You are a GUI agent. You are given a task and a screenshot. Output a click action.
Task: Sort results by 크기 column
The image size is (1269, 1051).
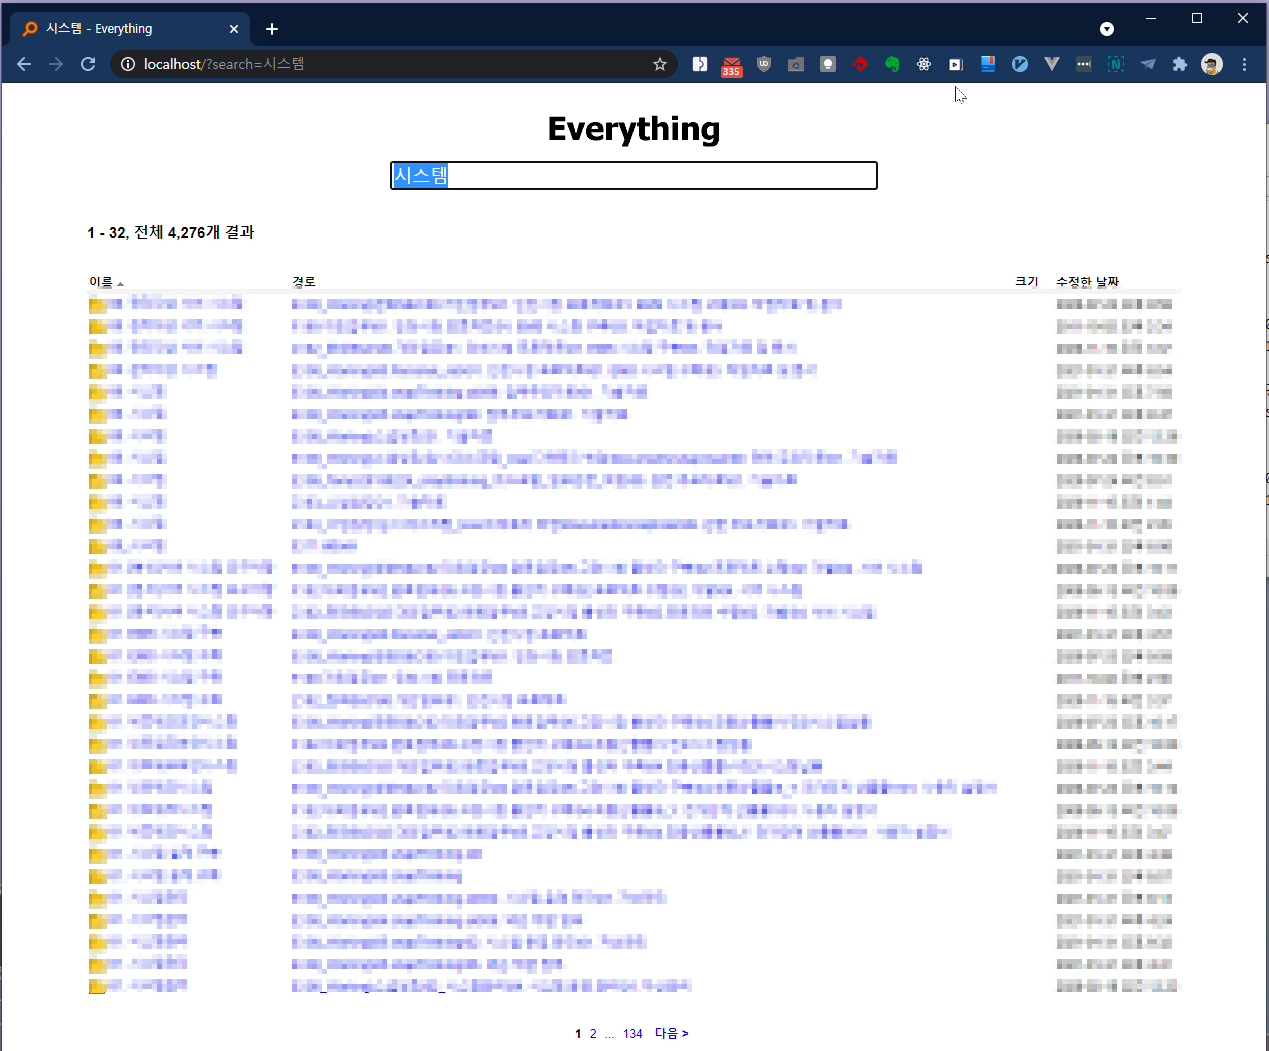pos(1027,282)
